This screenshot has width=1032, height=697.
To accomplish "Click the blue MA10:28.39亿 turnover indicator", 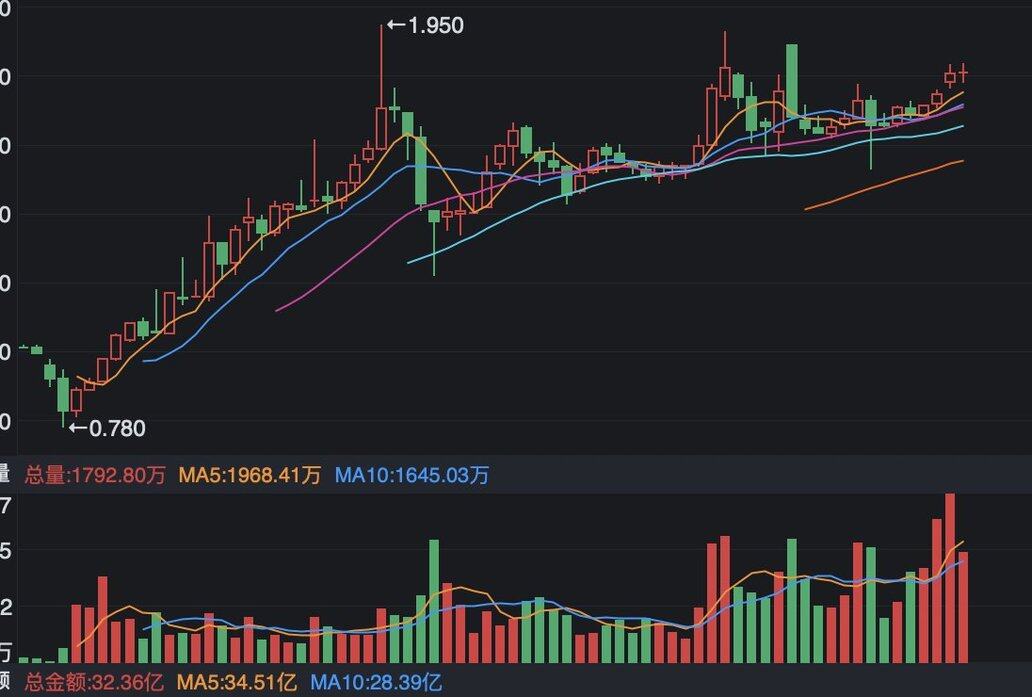I will [376, 684].
